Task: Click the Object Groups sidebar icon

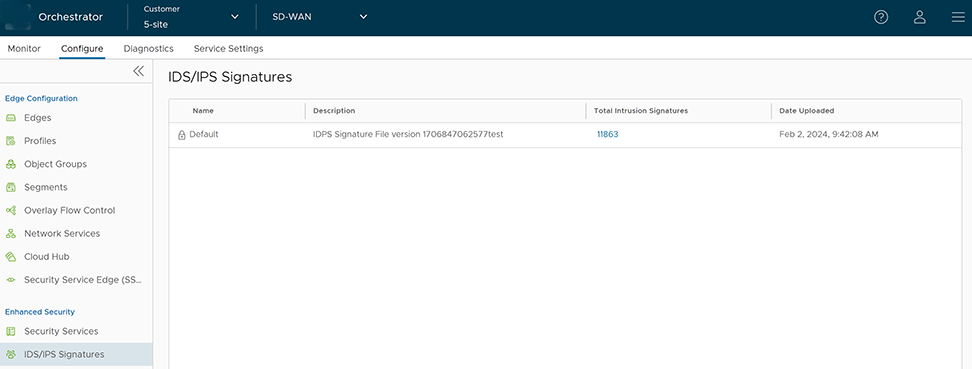Action: coord(11,164)
